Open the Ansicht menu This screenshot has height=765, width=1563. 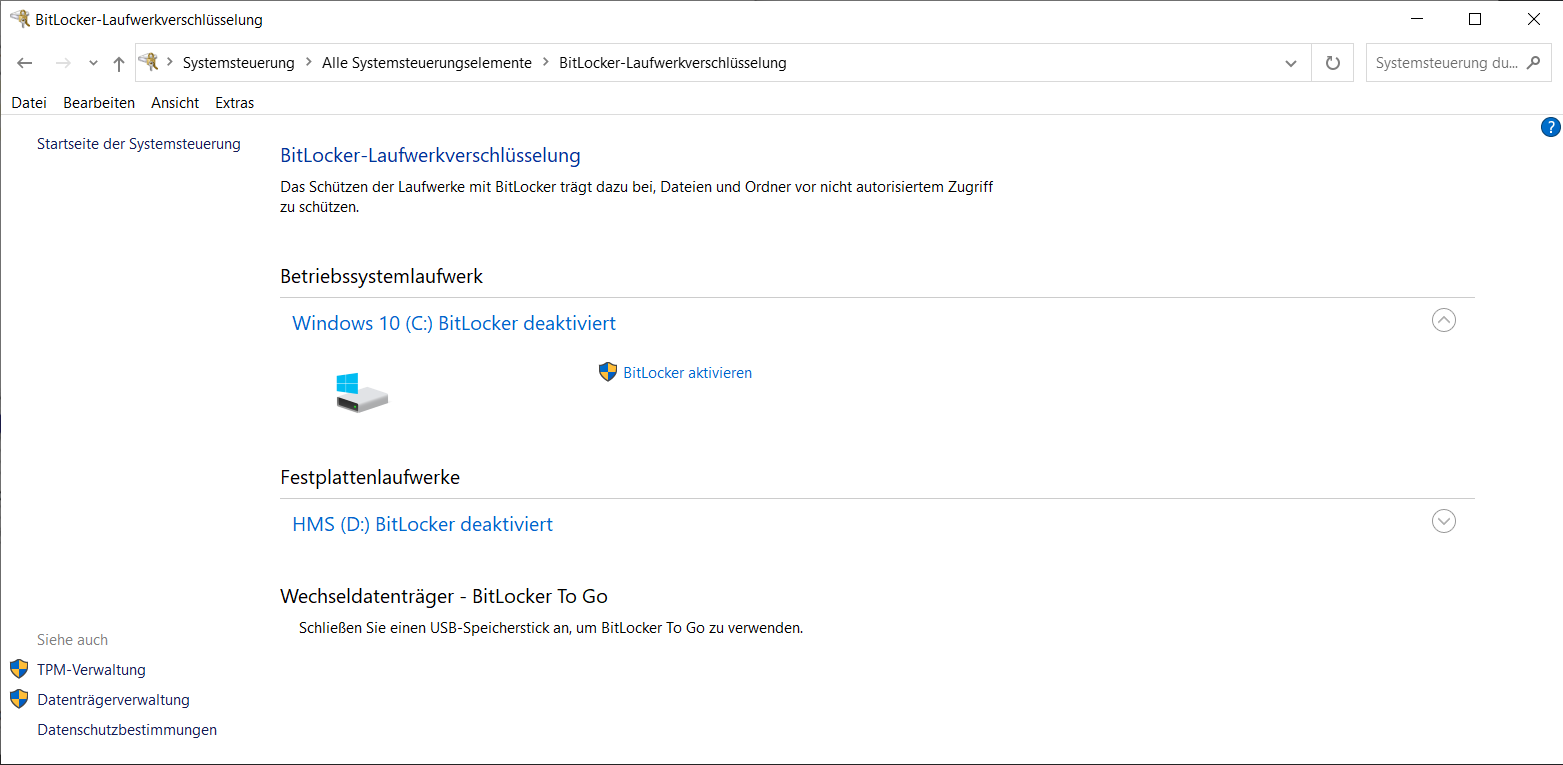point(175,102)
